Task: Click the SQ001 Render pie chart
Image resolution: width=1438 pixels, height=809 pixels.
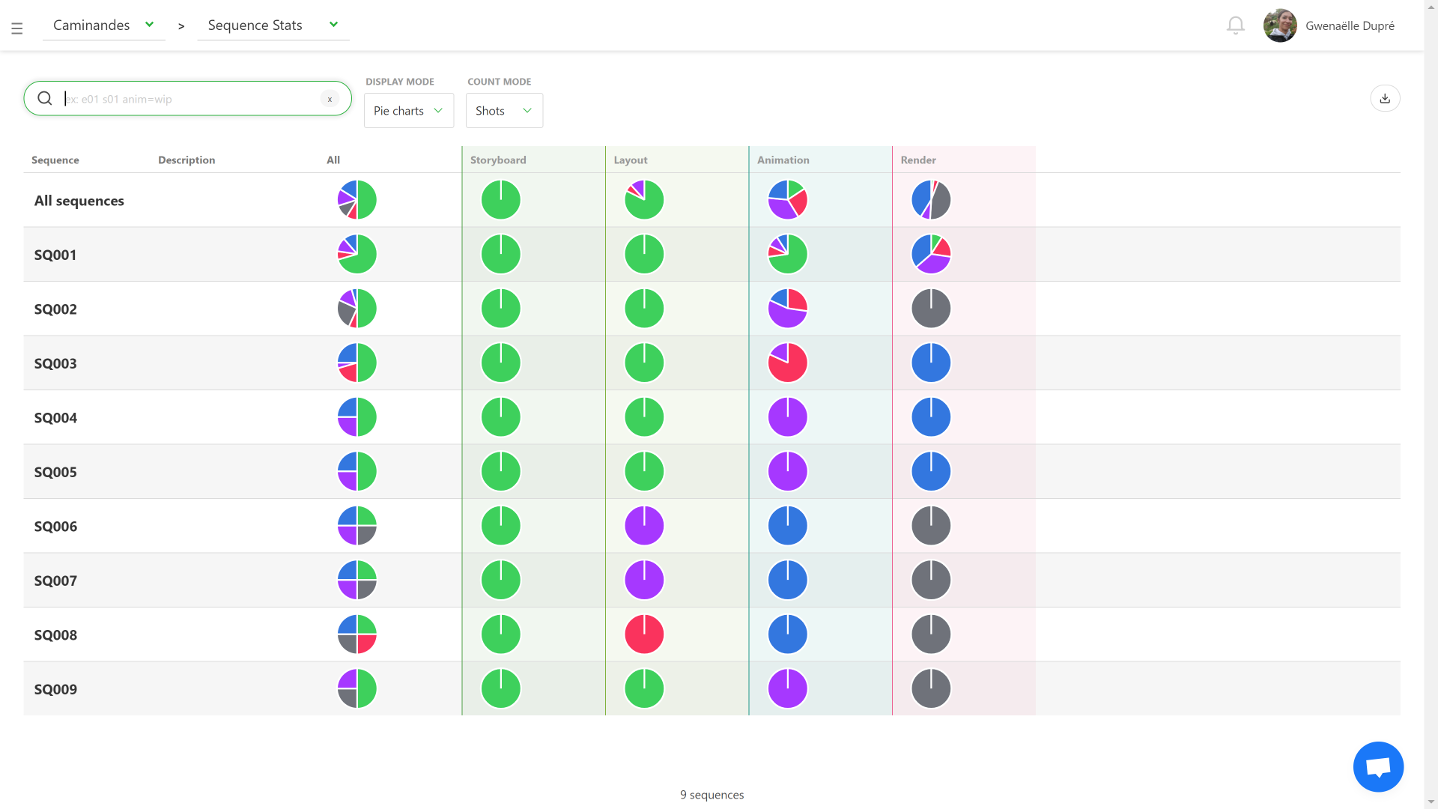Action: tap(931, 255)
